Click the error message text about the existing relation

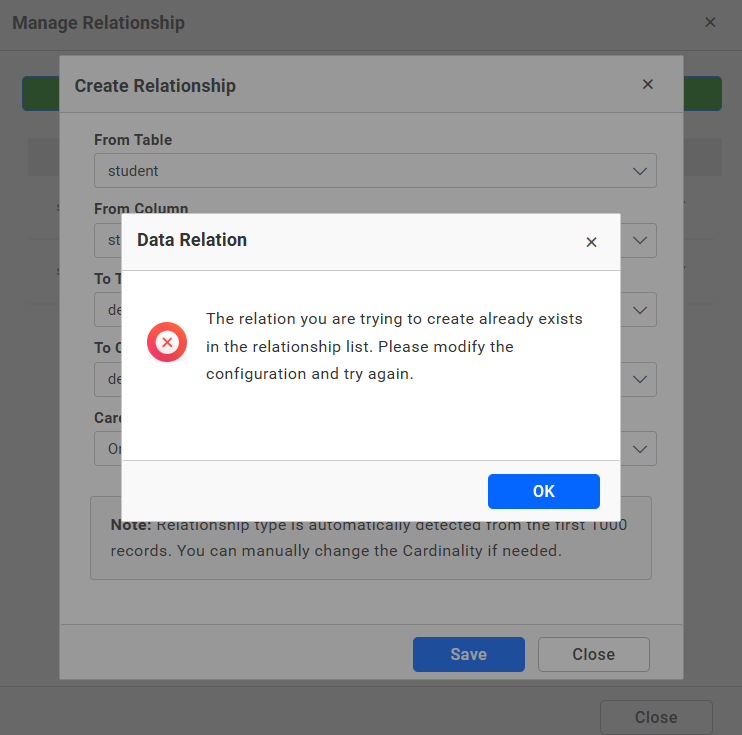point(394,346)
